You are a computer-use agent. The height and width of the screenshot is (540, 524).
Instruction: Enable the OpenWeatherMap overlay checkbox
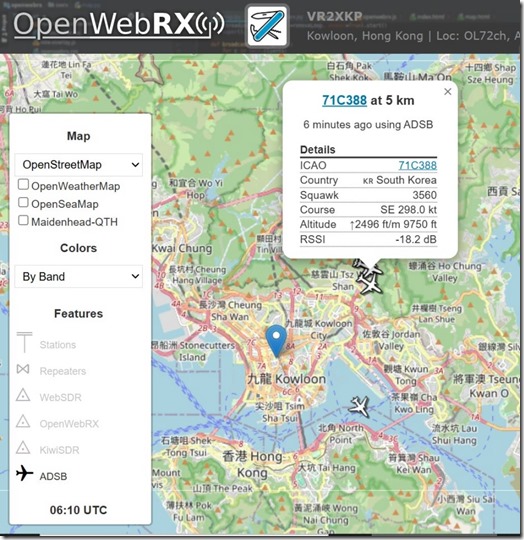[x=23, y=184]
